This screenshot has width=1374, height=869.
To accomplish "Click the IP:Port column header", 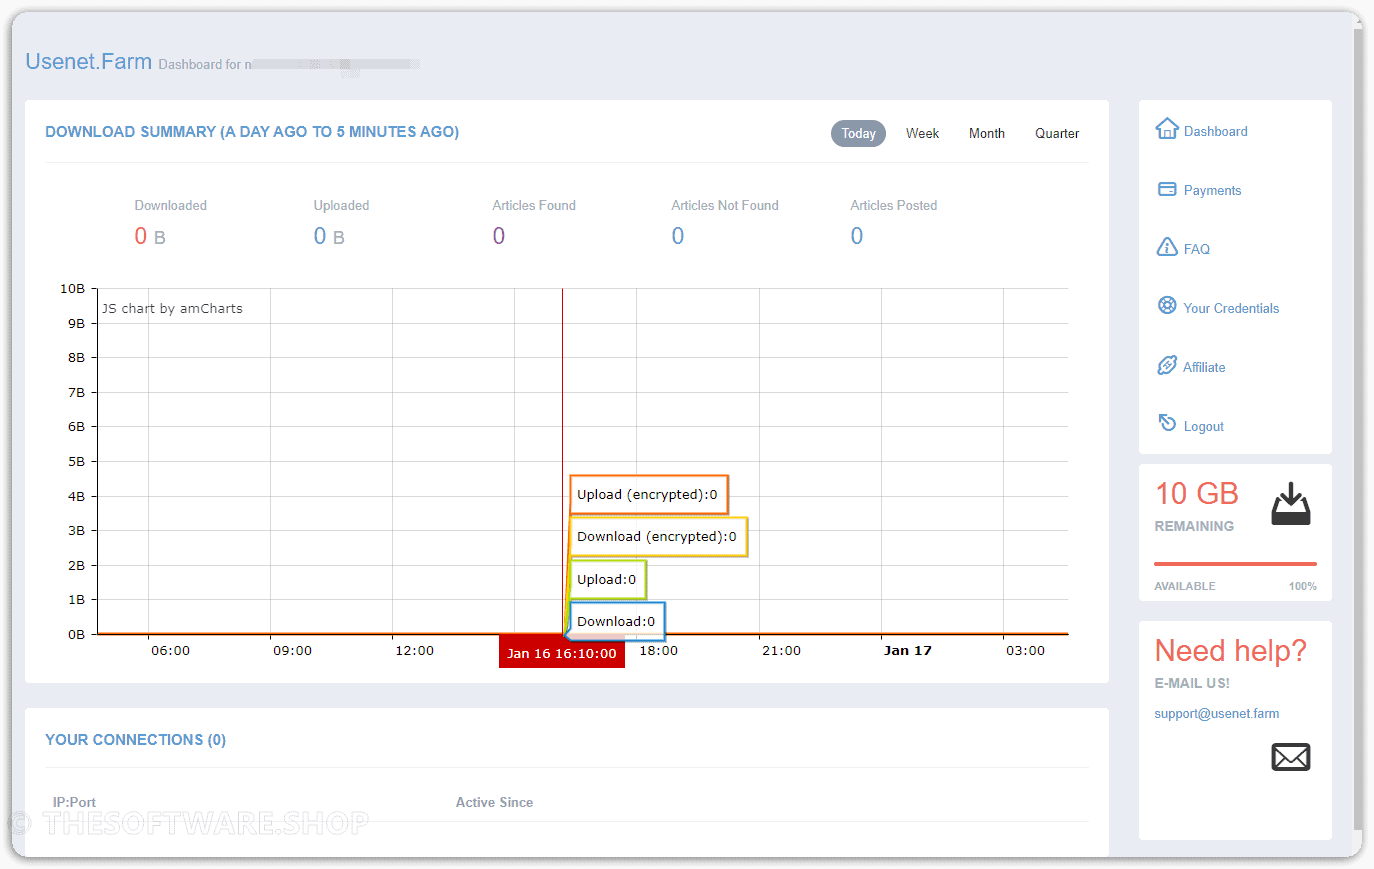I will [x=74, y=802].
